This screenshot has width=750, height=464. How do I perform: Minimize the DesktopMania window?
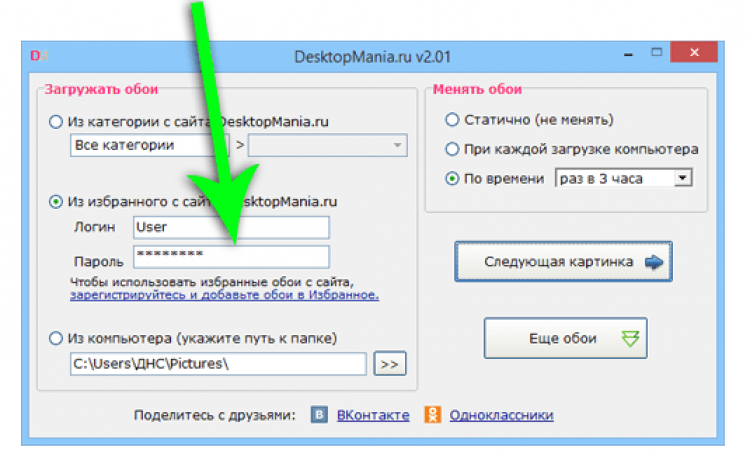click(x=628, y=54)
